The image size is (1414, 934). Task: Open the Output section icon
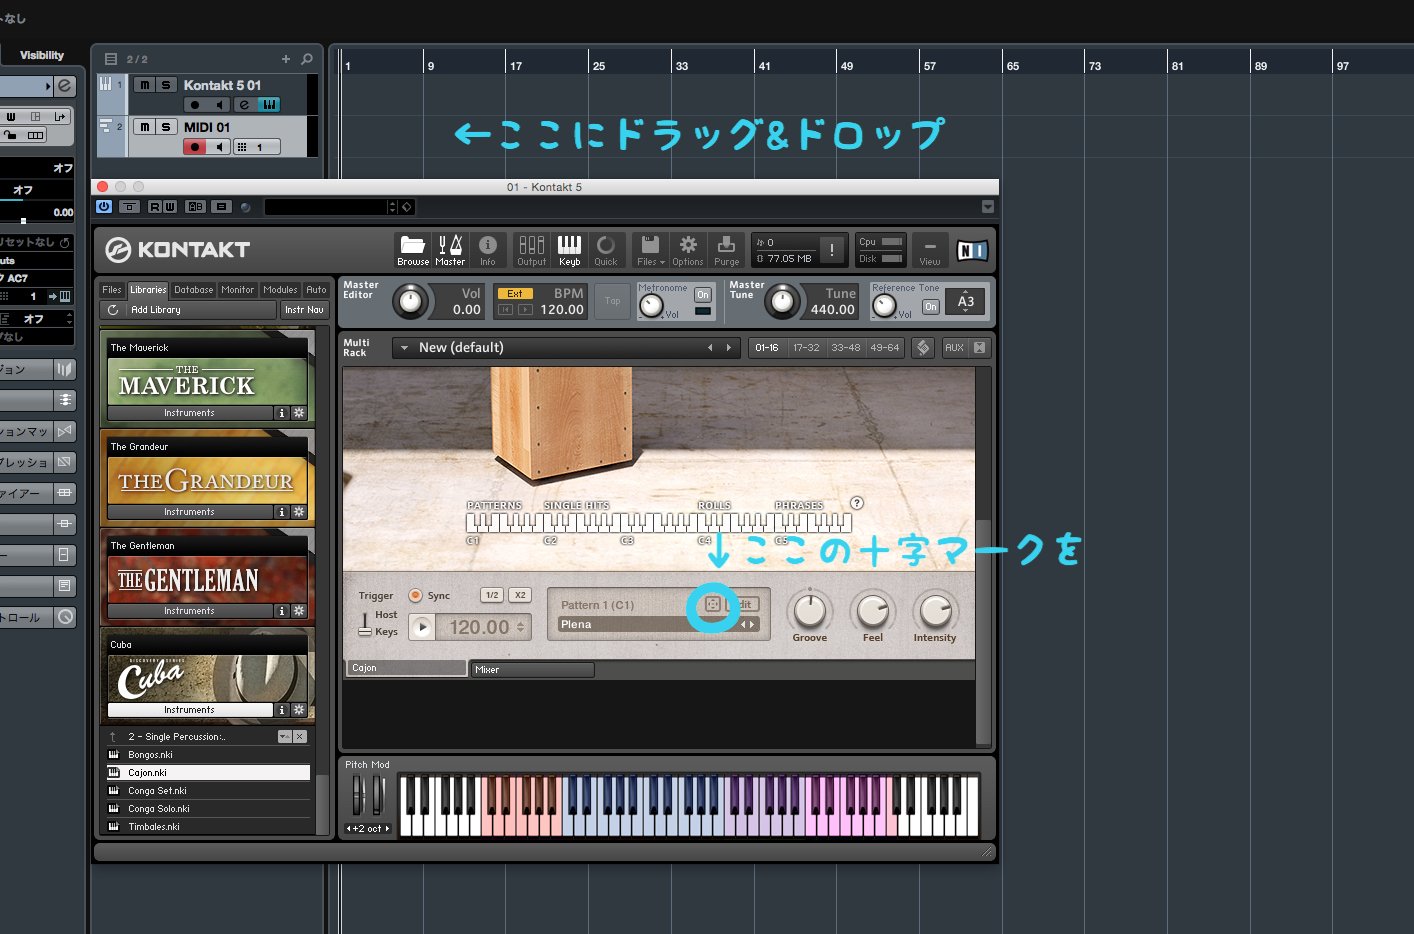tap(531, 249)
